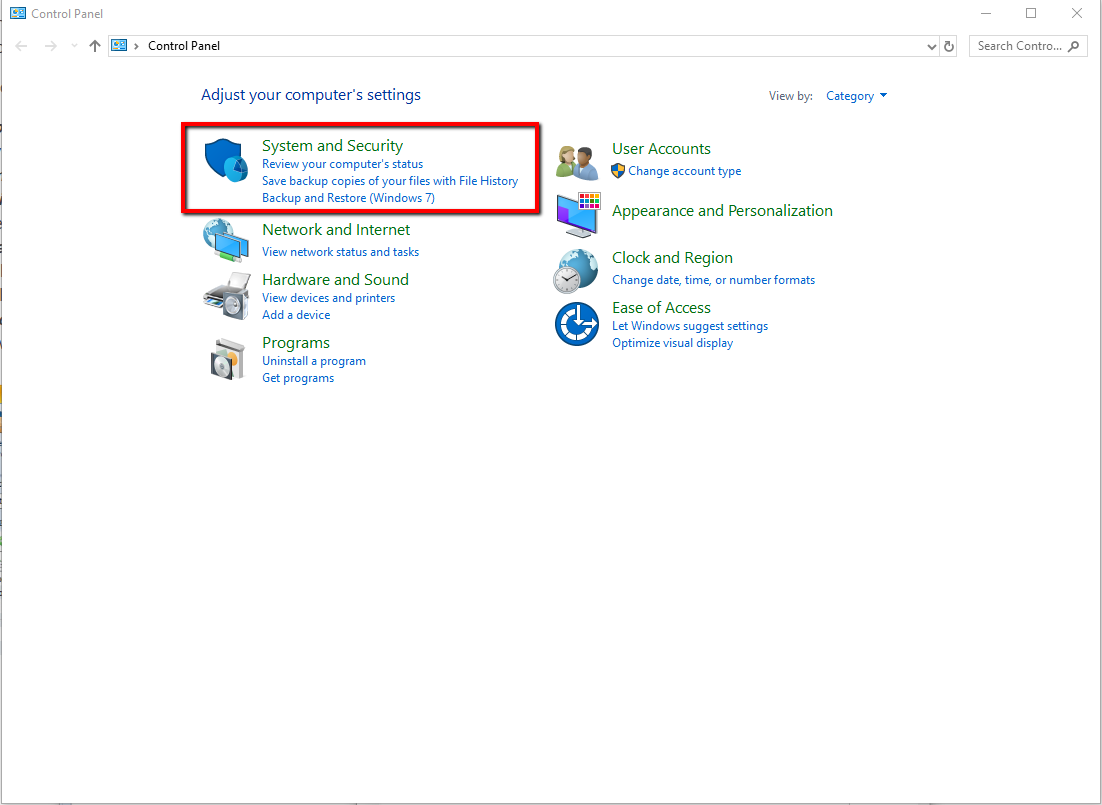
Task: Expand the address bar history dropdown
Action: (932, 46)
